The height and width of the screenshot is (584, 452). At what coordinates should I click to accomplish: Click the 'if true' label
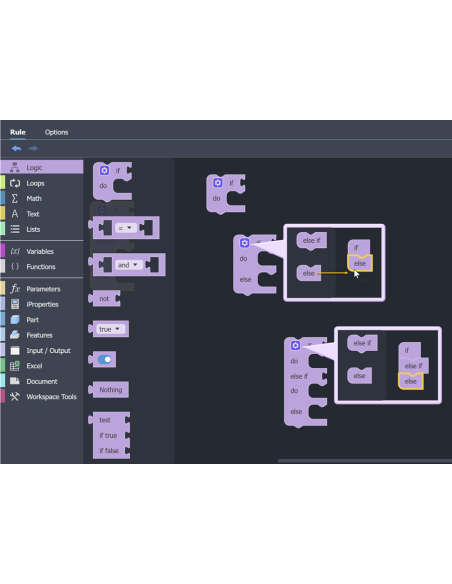point(108,435)
